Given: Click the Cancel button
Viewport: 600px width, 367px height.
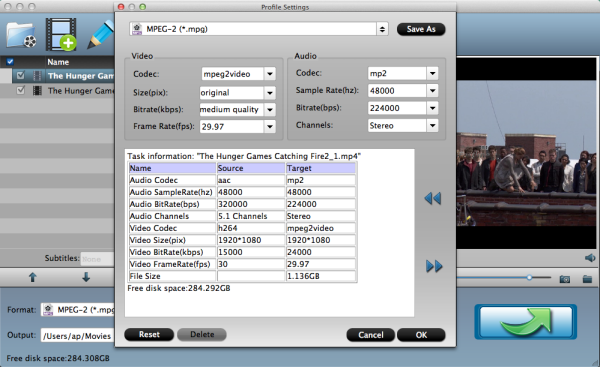Looking at the screenshot, I should pyautogui.click(x=371, y=335).
